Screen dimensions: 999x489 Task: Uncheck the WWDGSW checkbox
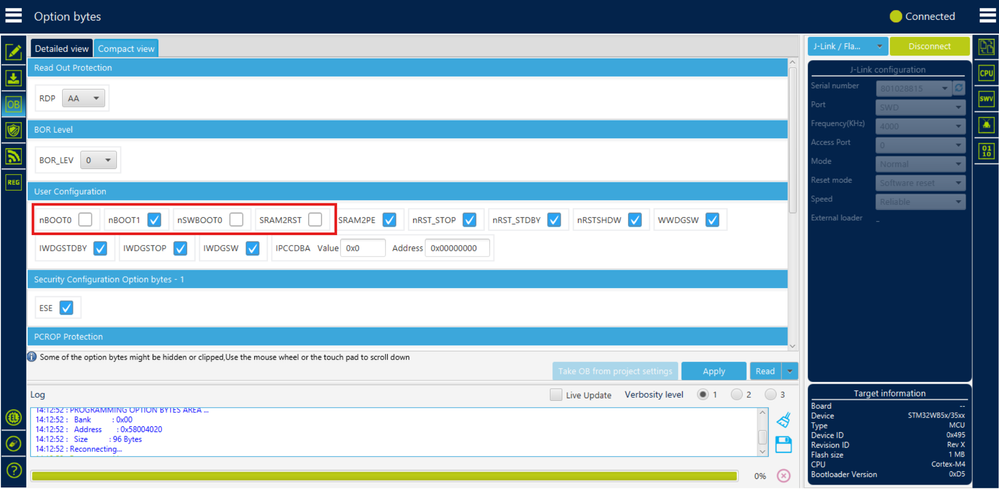712,220
